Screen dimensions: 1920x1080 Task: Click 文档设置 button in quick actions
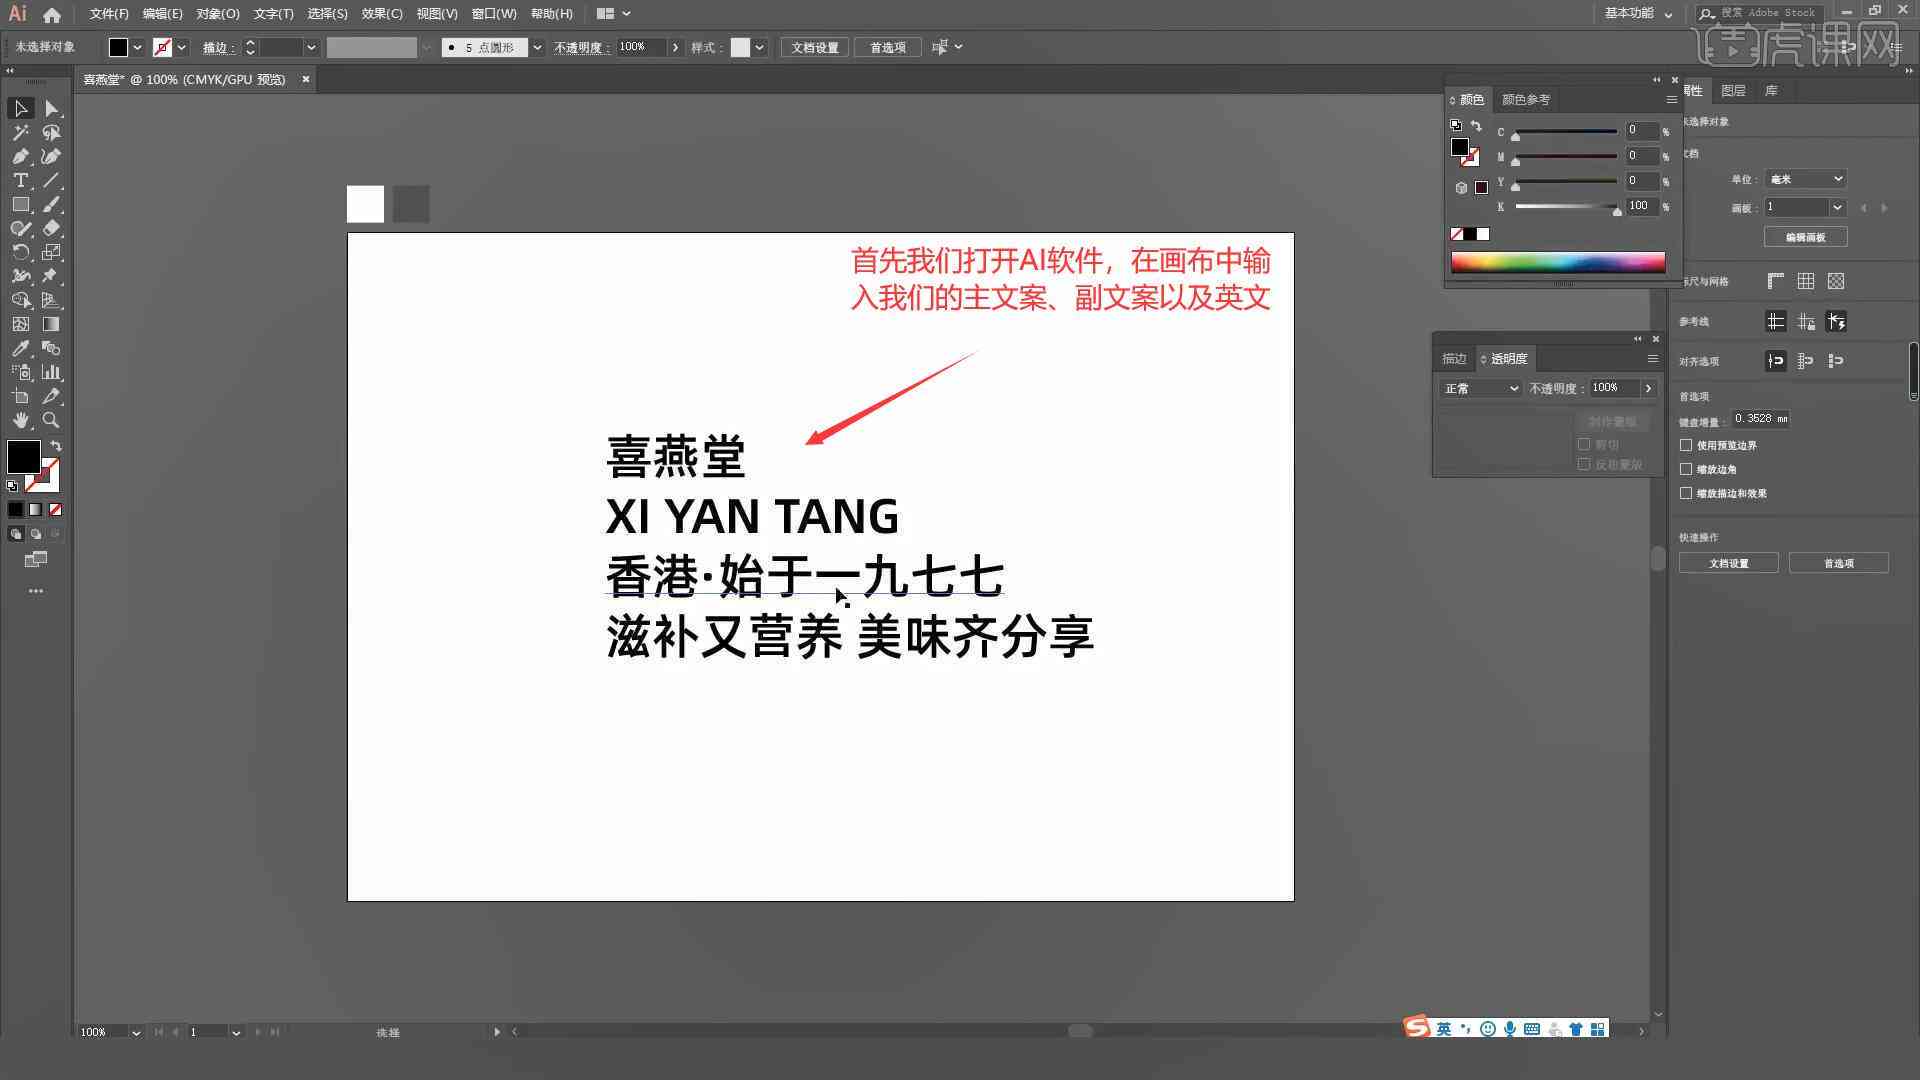(1730, 563)
